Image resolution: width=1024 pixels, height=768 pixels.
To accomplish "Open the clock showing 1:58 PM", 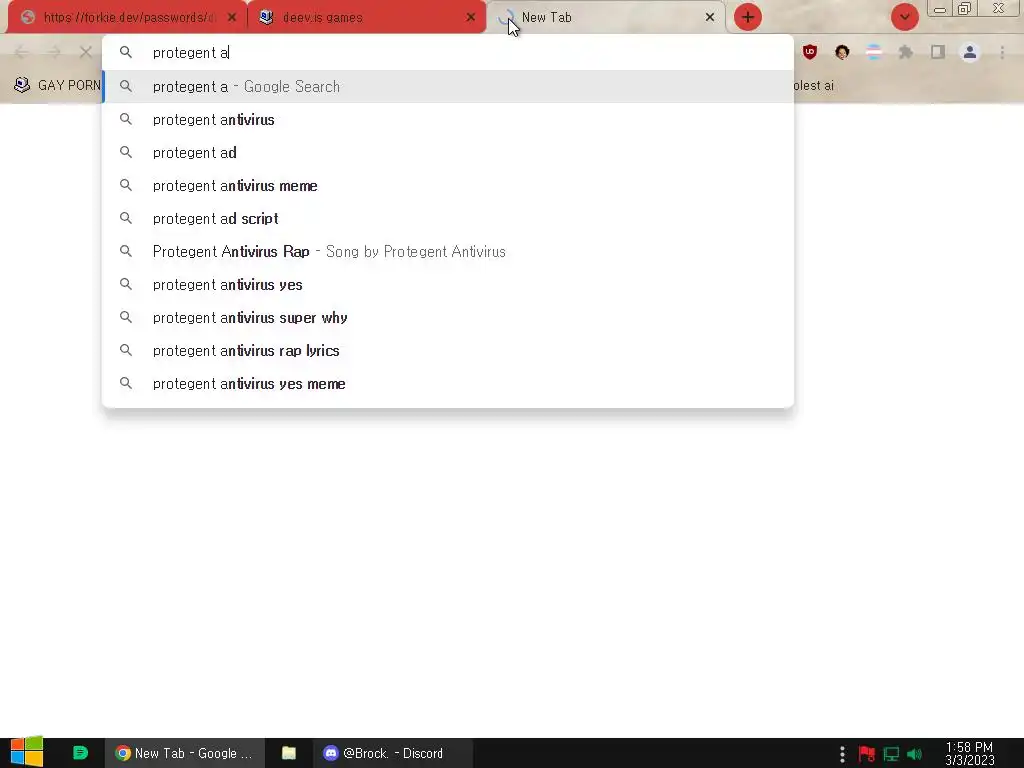I will pos(970,753).
